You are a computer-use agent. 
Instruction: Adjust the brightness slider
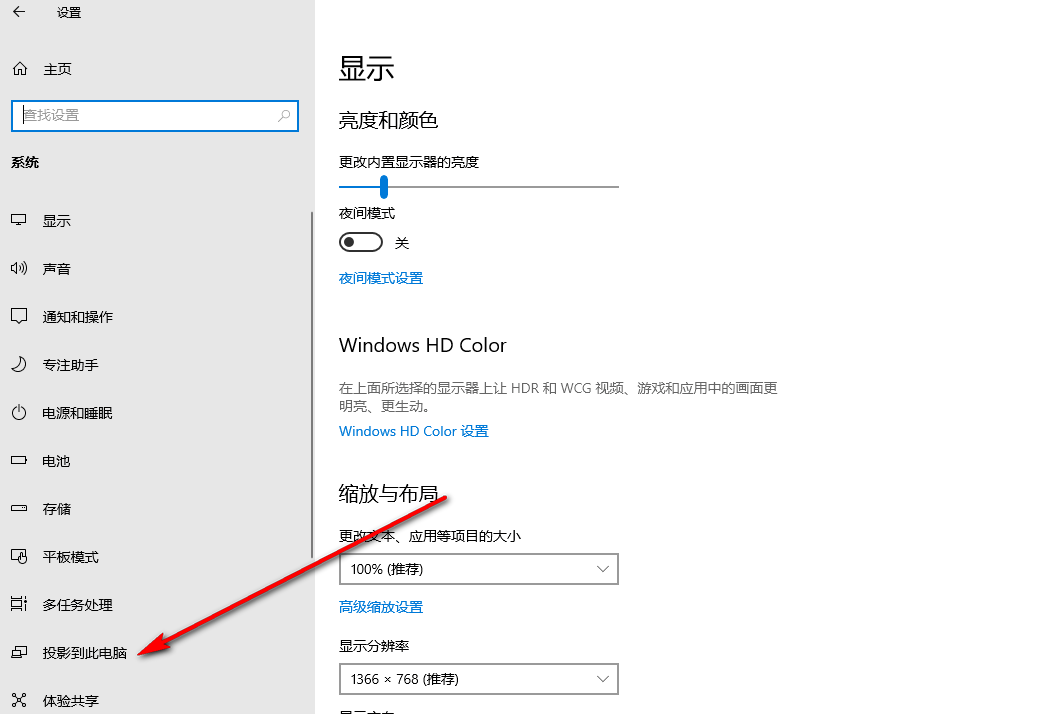point(384,187)
